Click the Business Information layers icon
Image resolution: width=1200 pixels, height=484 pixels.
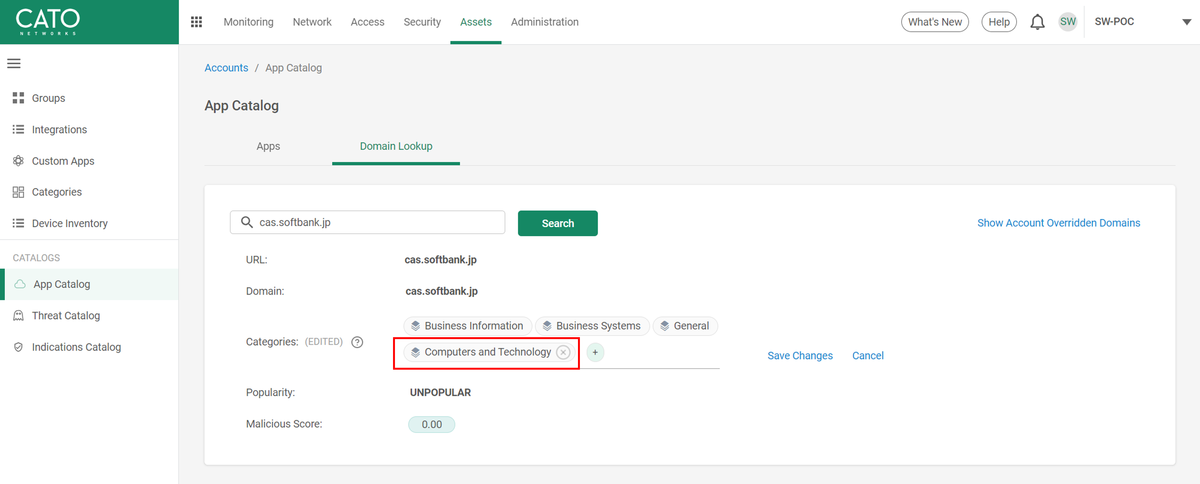415,326
